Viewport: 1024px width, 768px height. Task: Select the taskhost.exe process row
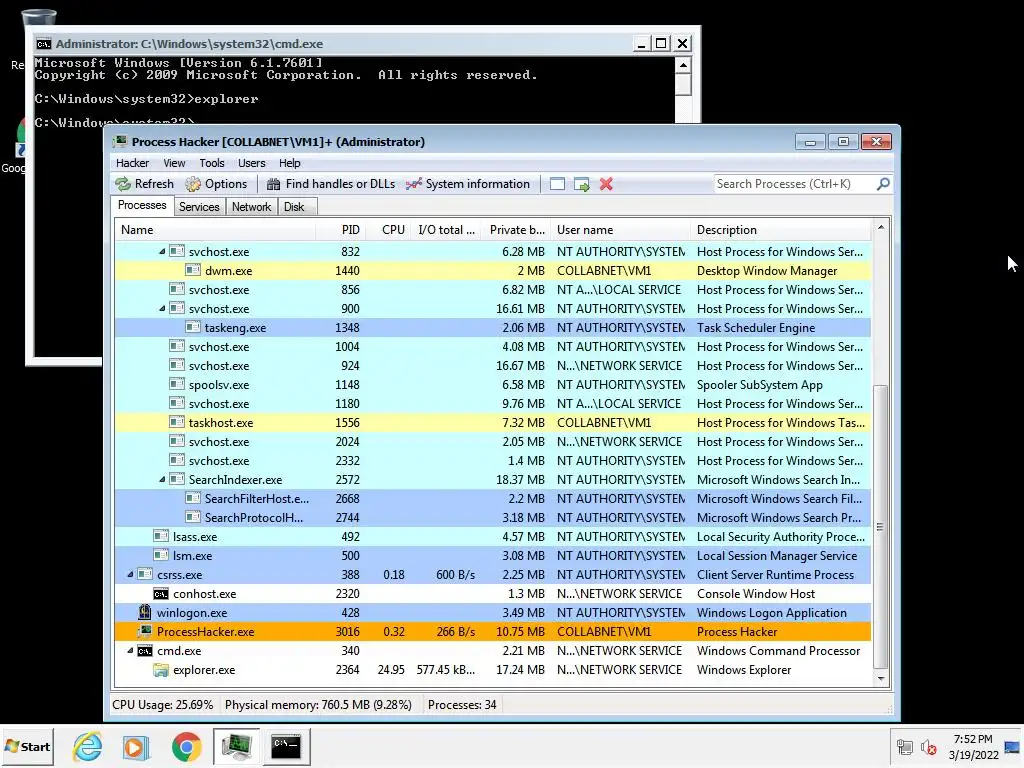(x=493, y=423)
